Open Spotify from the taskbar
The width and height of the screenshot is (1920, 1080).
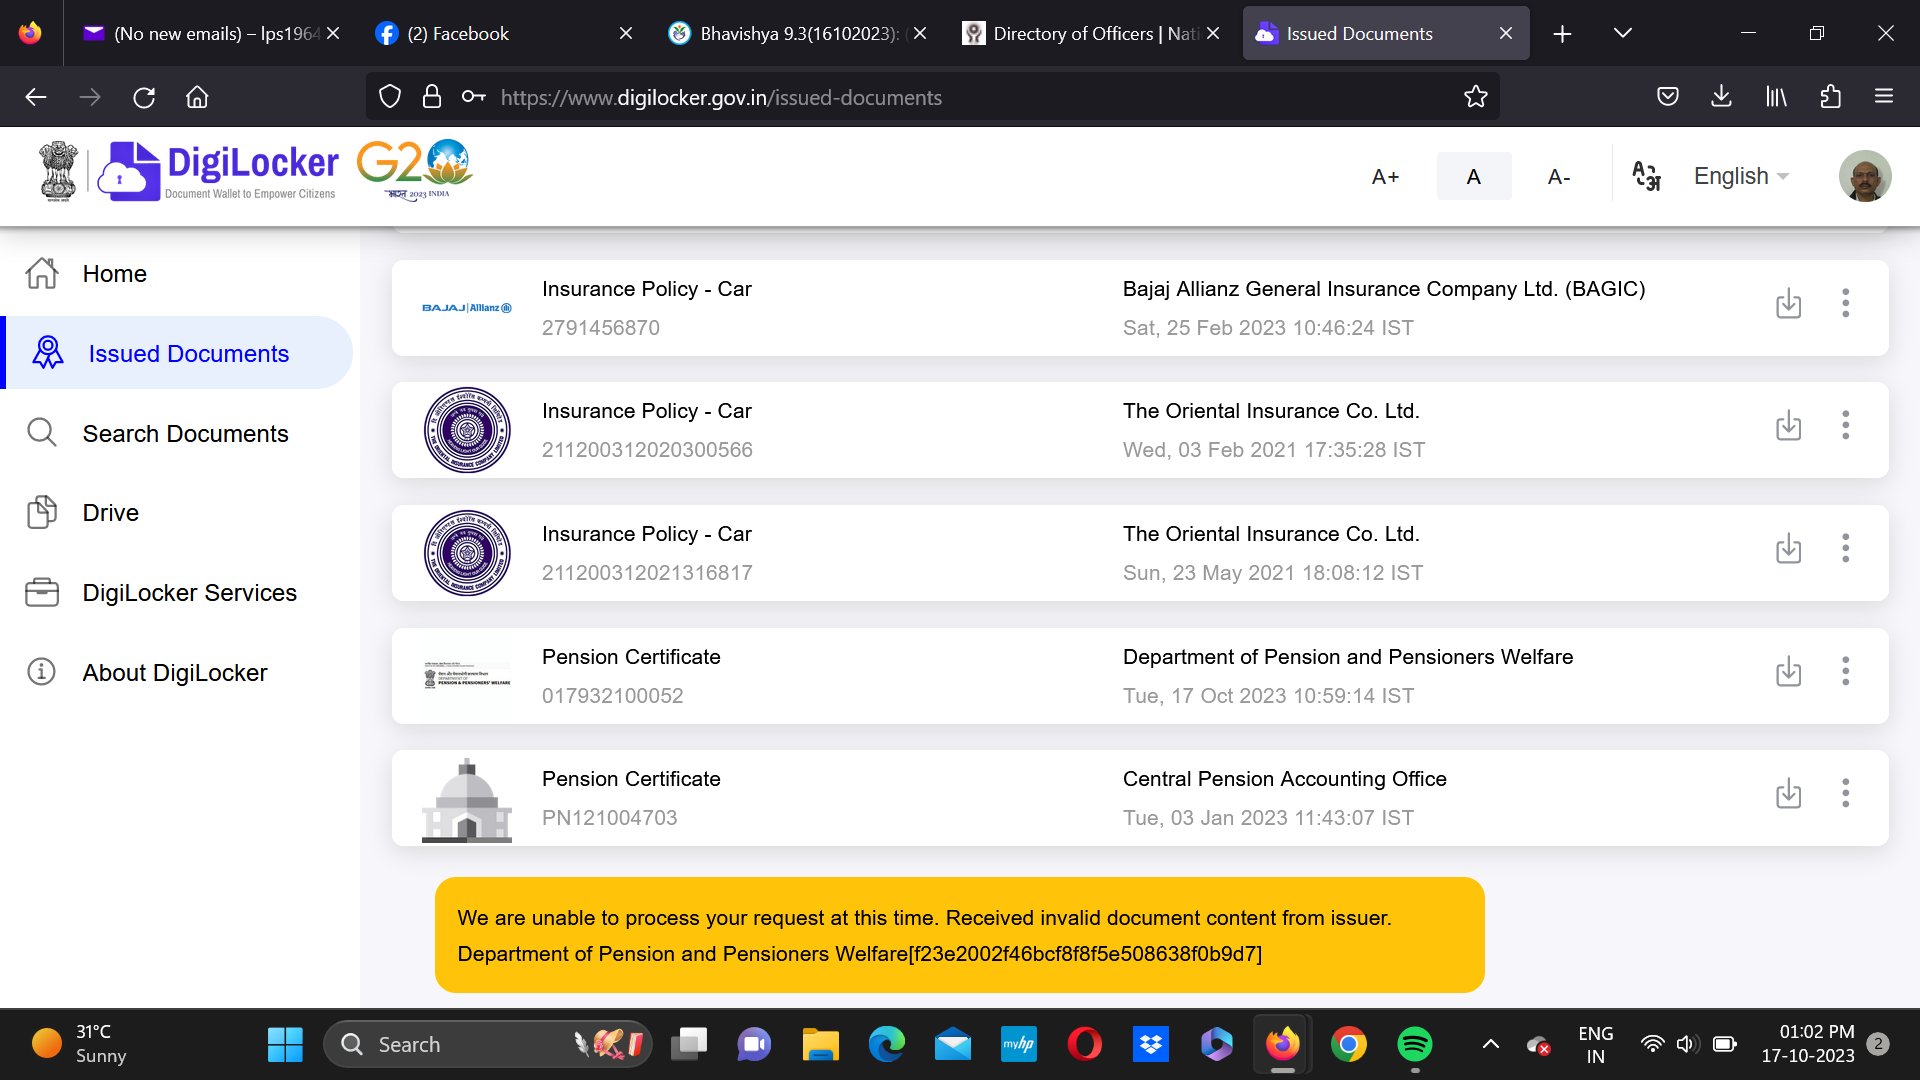1414,1044
